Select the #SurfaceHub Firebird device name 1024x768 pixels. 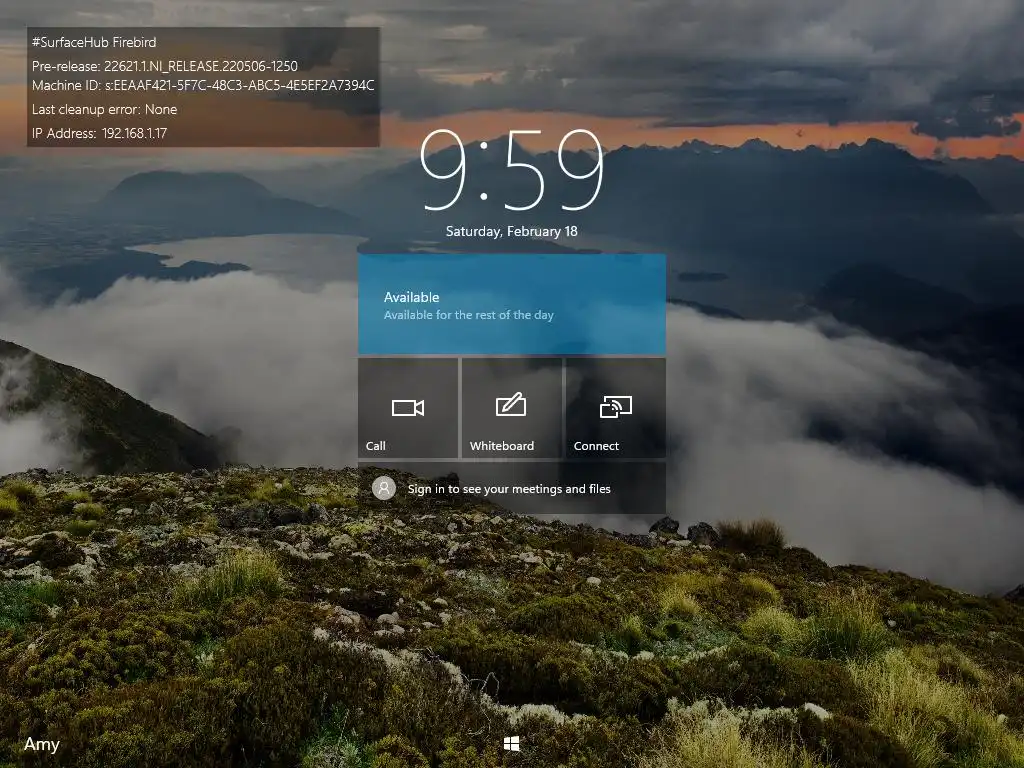click(x=94, y=42)
